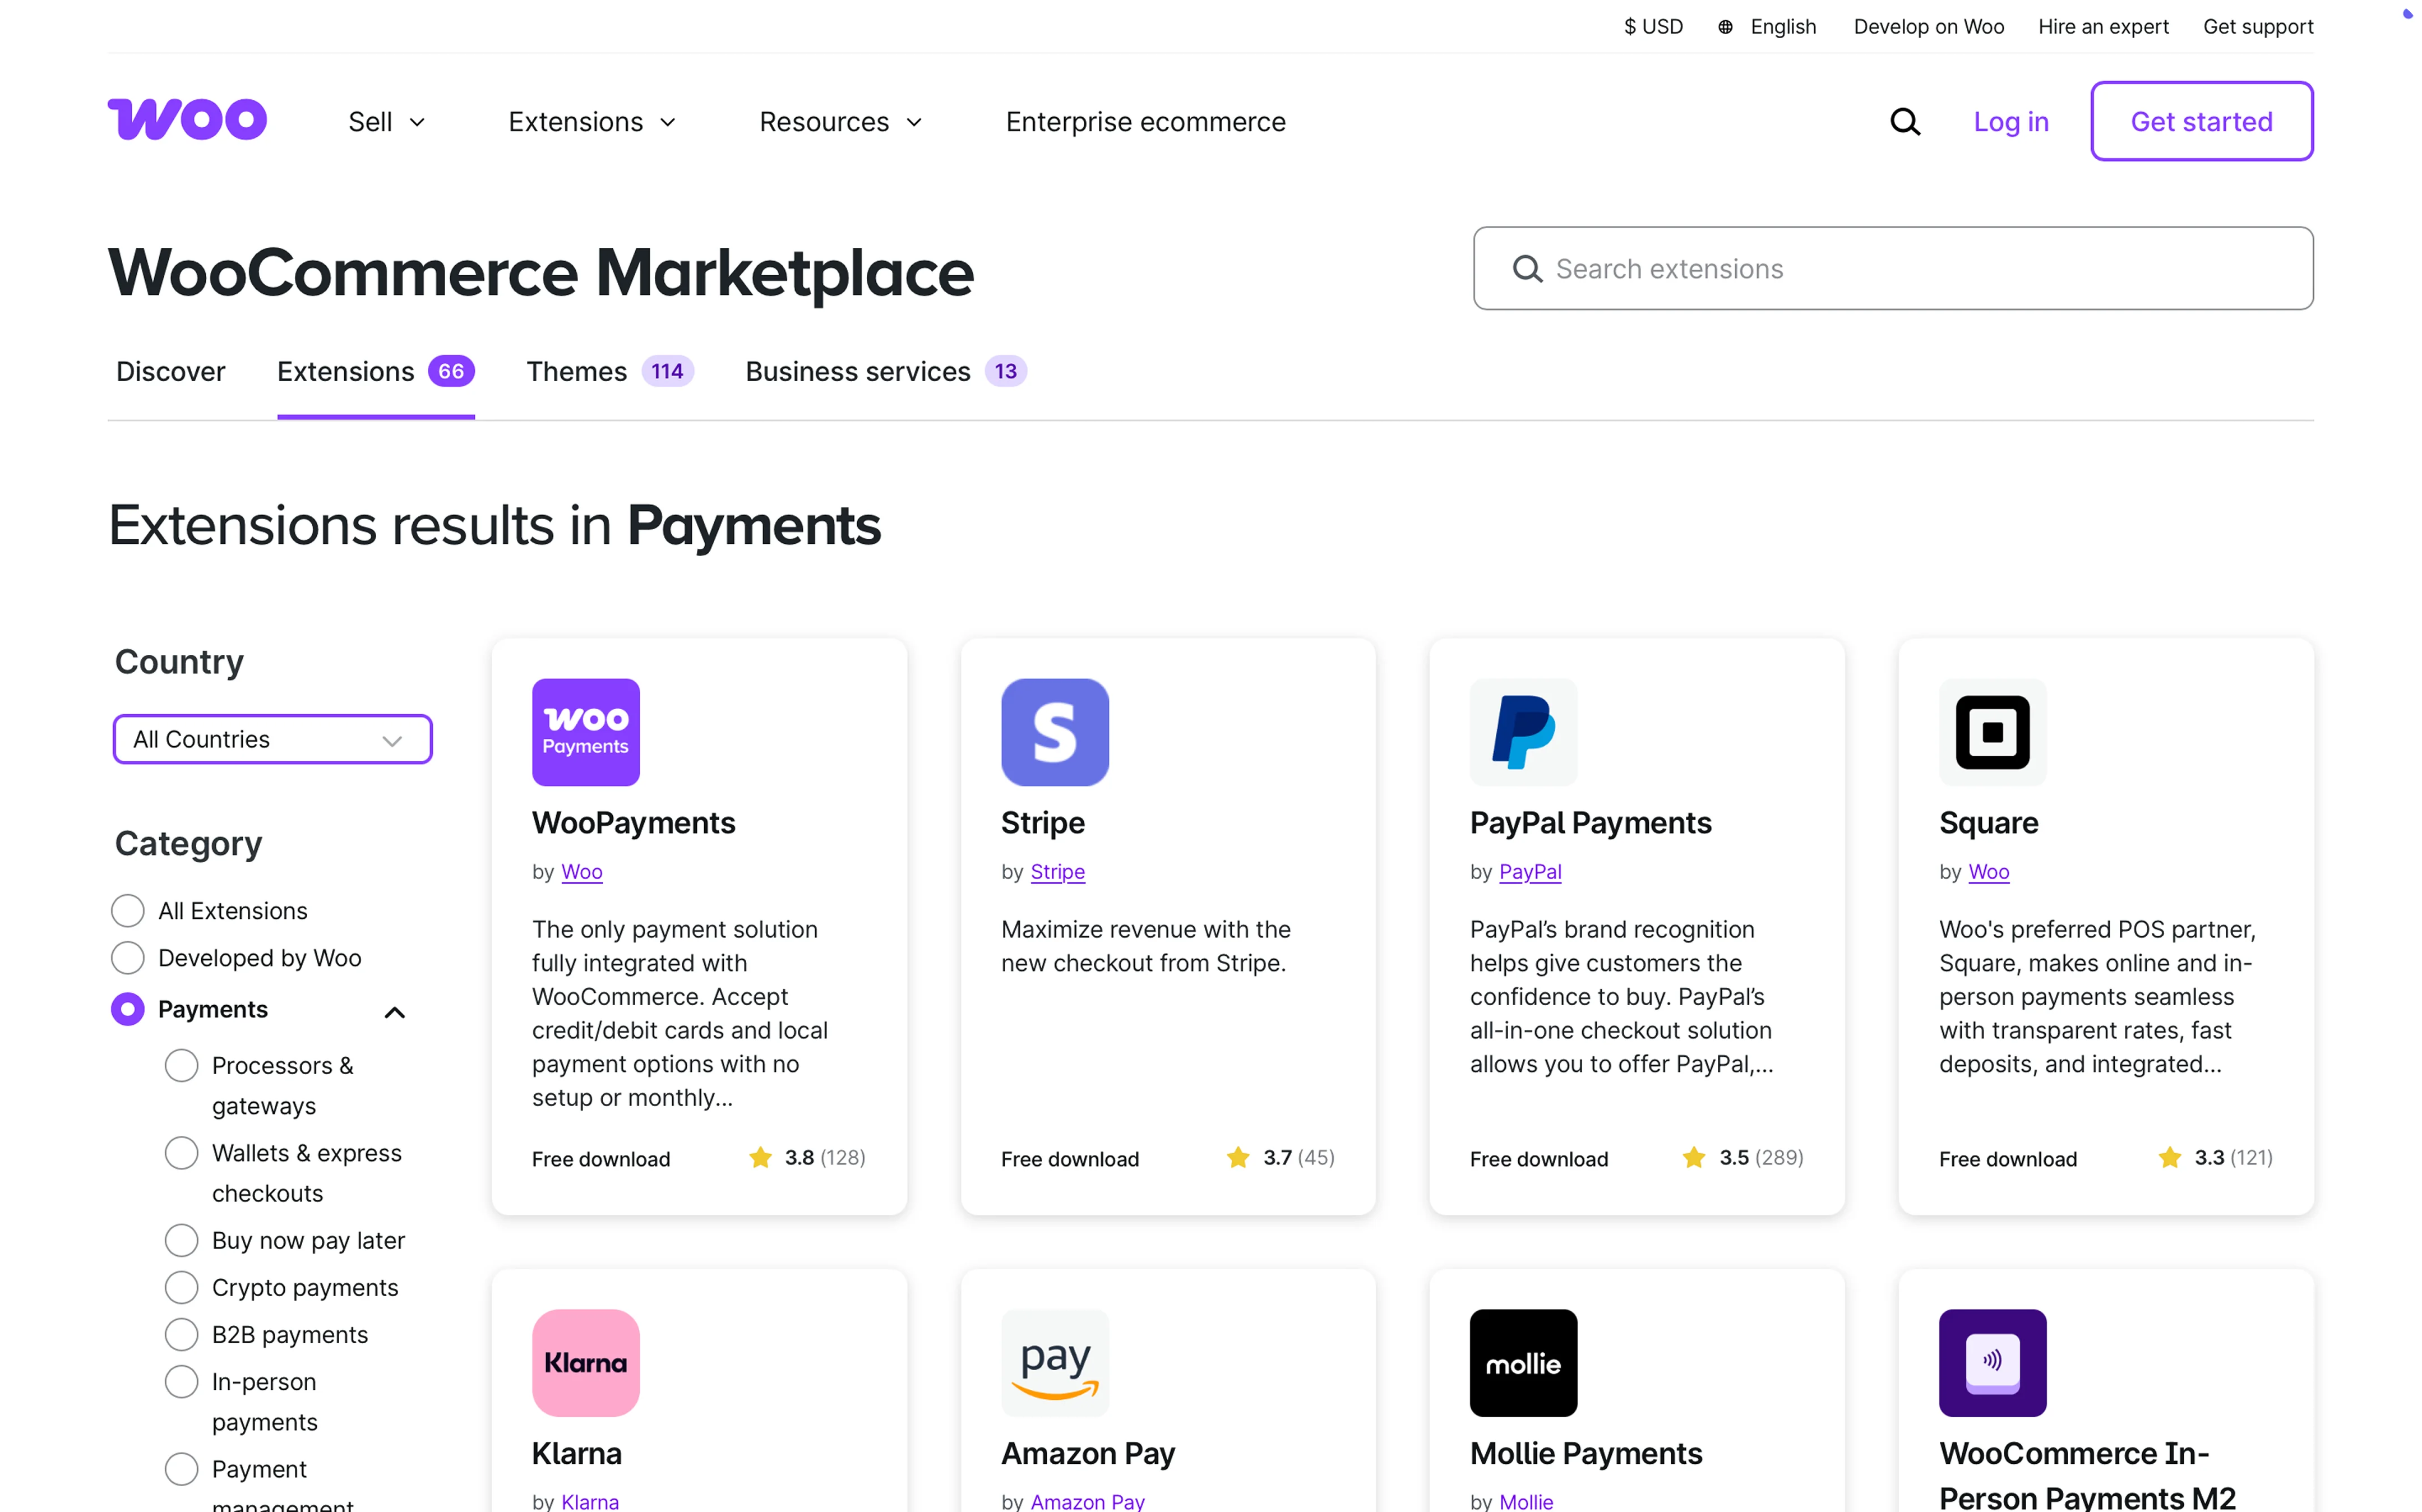Open site search via the magnifier icon
This screenshot has height=1512, width=2422.
click(1904, 121)
